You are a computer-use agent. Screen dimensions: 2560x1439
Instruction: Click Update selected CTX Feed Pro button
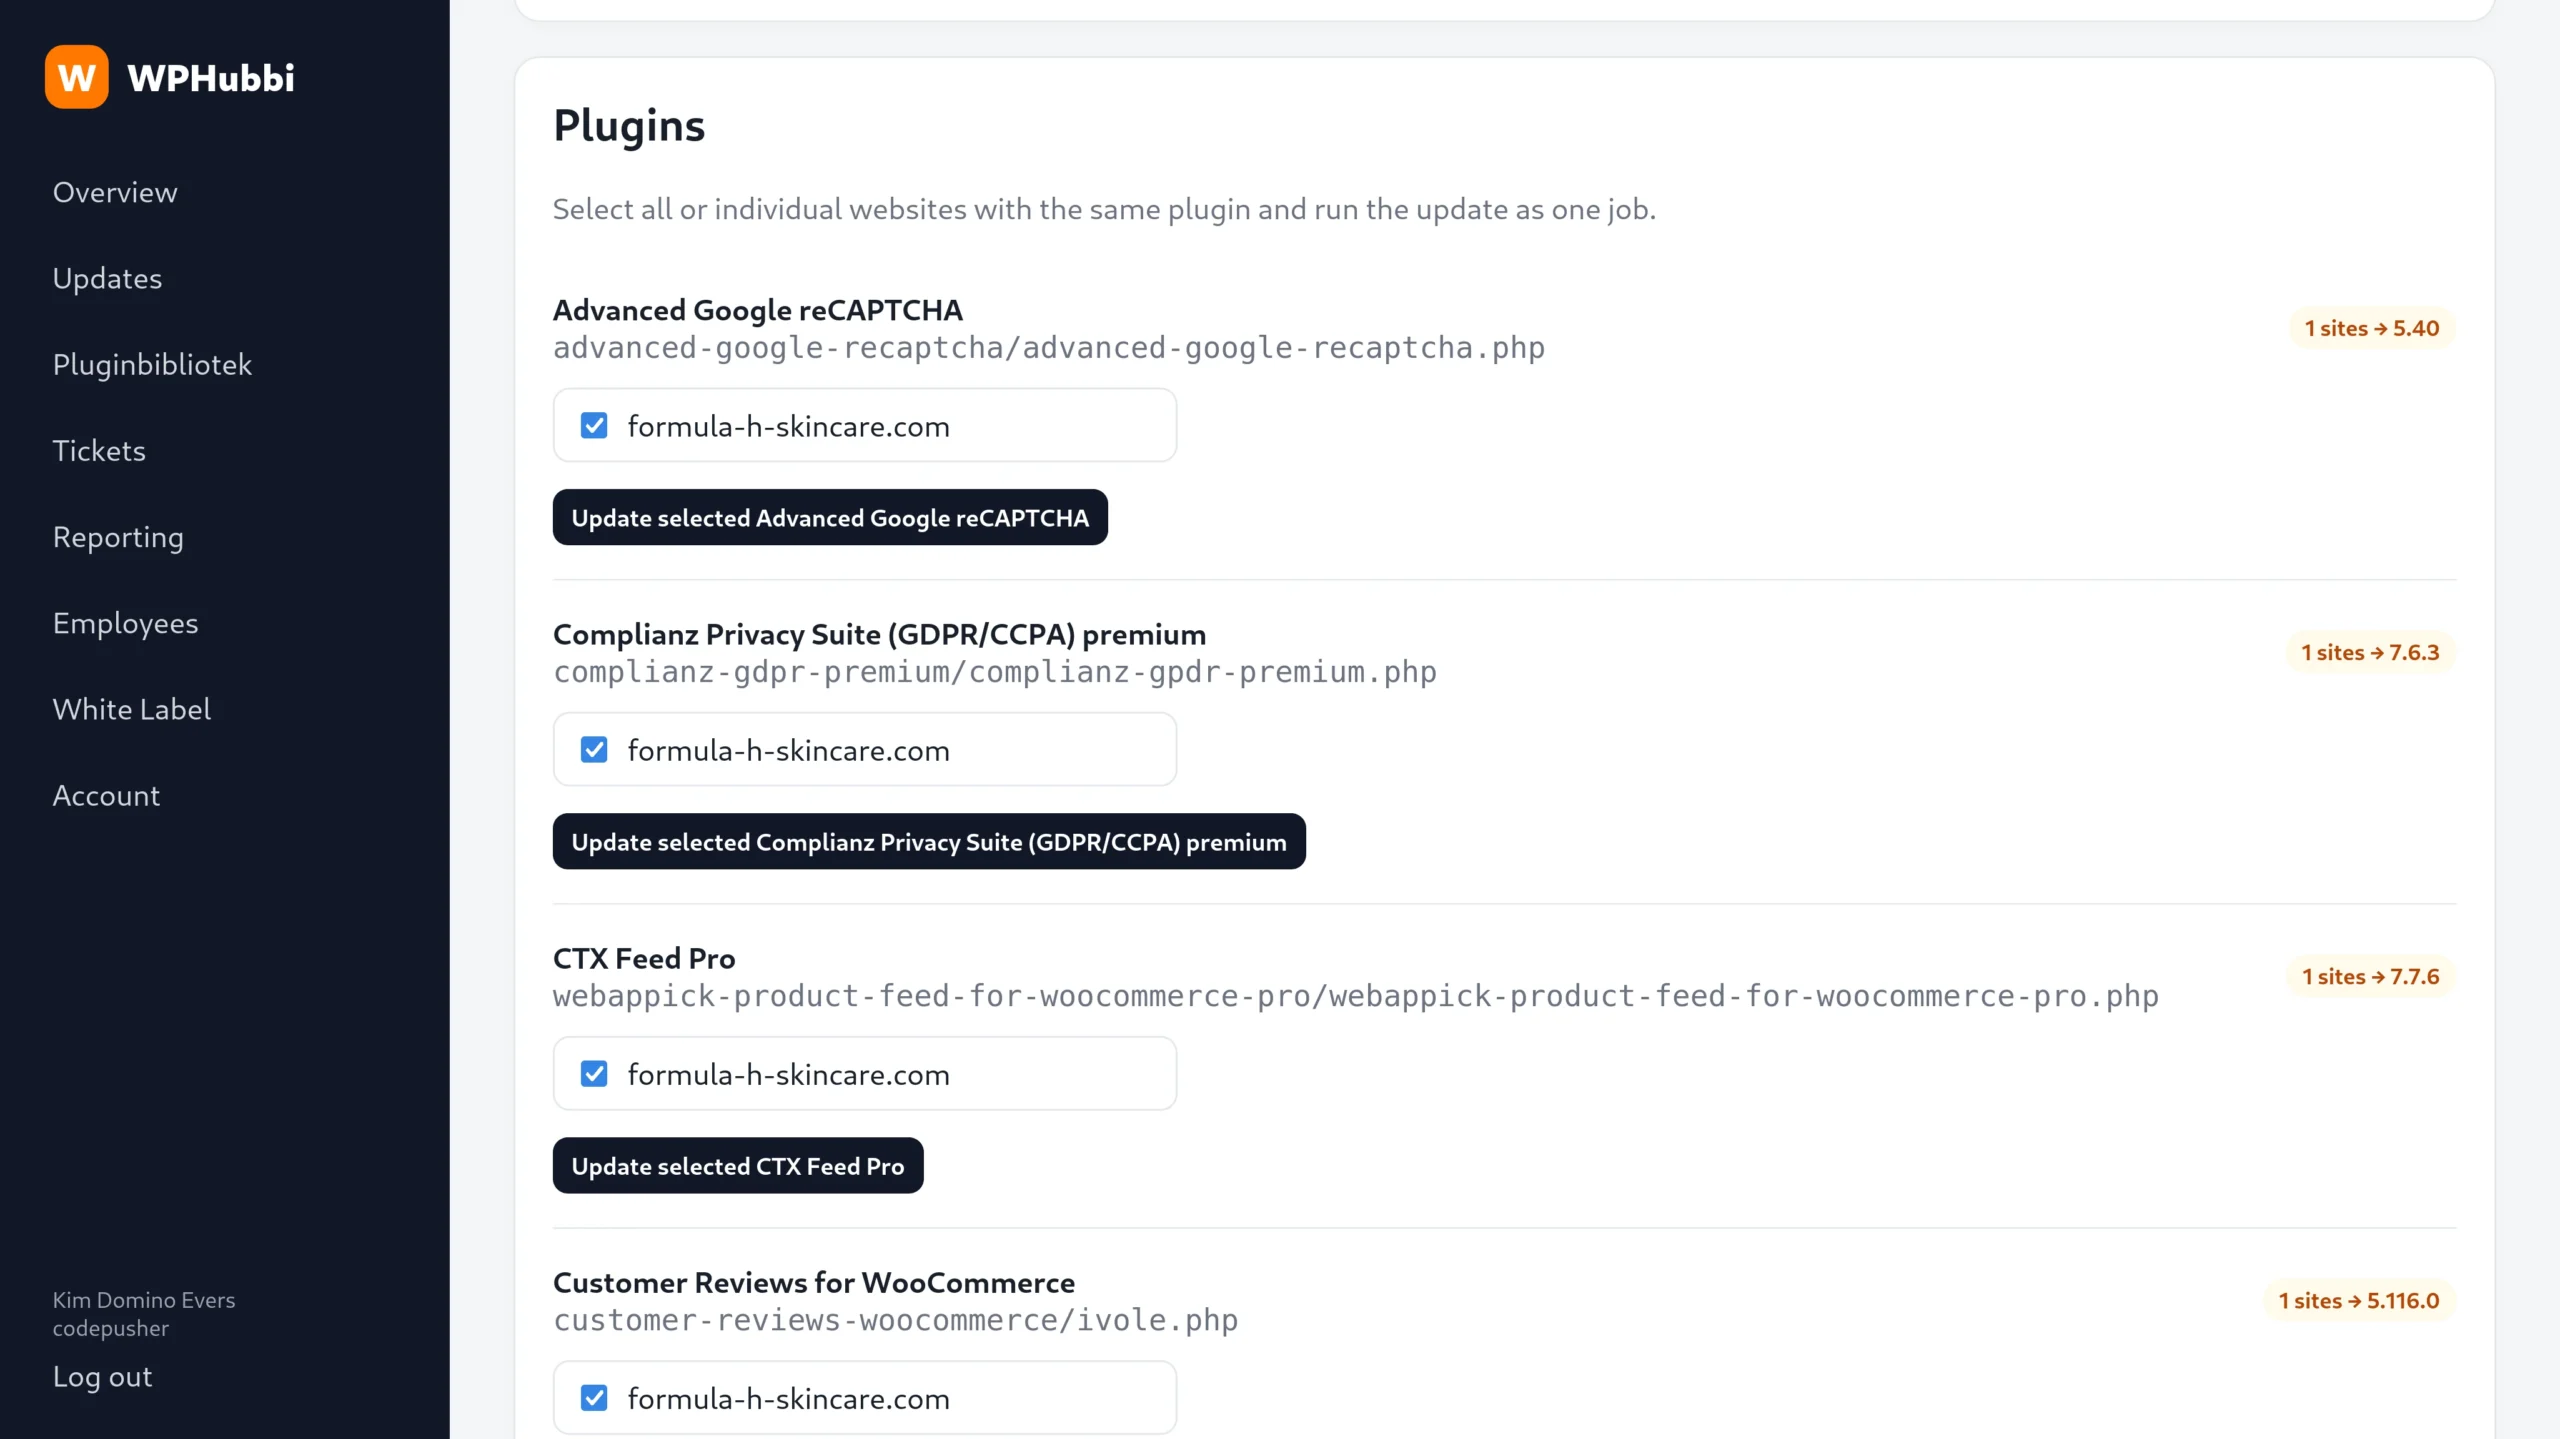[x=738, y=1165]
